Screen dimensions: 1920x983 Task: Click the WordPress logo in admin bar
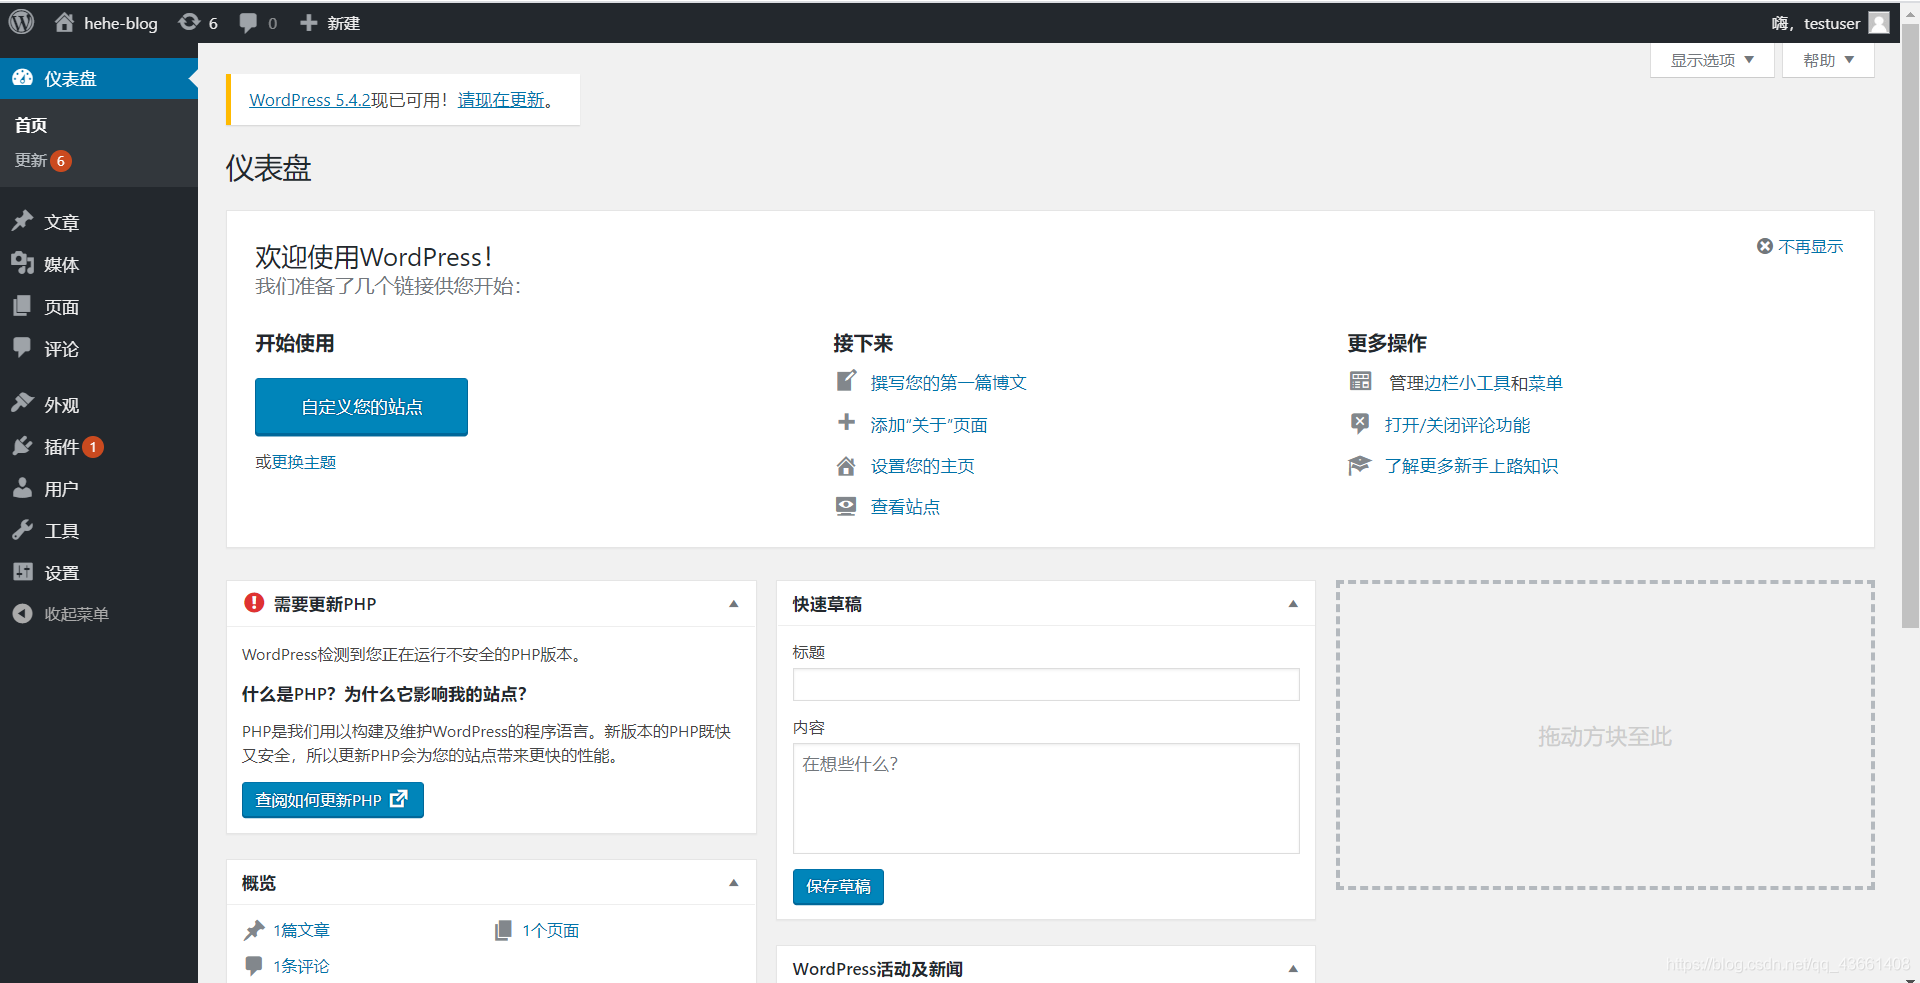21,22
